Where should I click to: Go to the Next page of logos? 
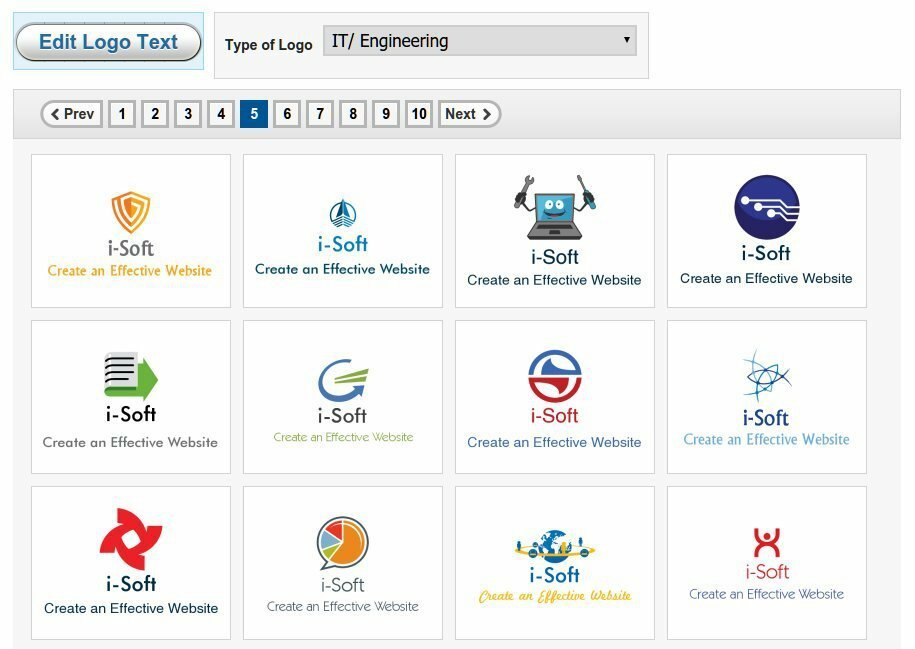(467, 113)
